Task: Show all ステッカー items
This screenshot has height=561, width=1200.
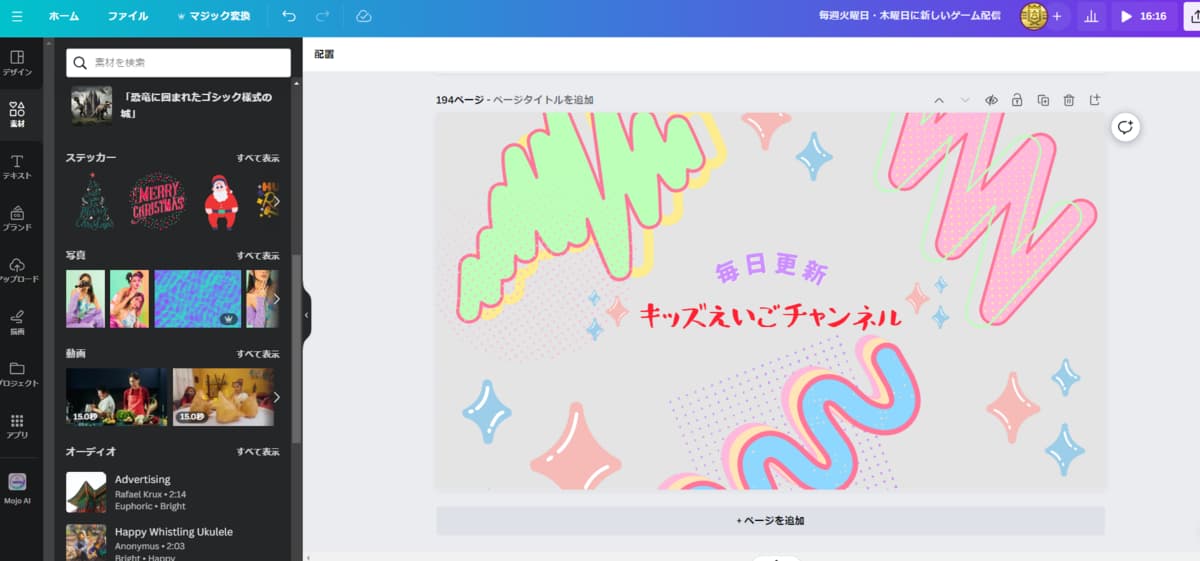Action: click(258, 158)
